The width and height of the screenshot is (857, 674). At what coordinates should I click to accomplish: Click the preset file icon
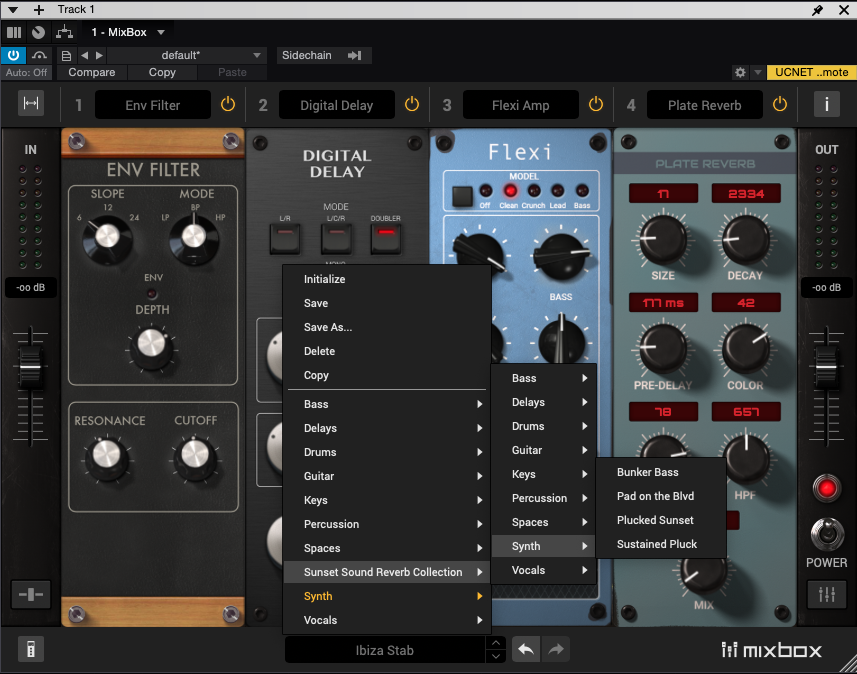pyautogui.click(x=66, y=55)
